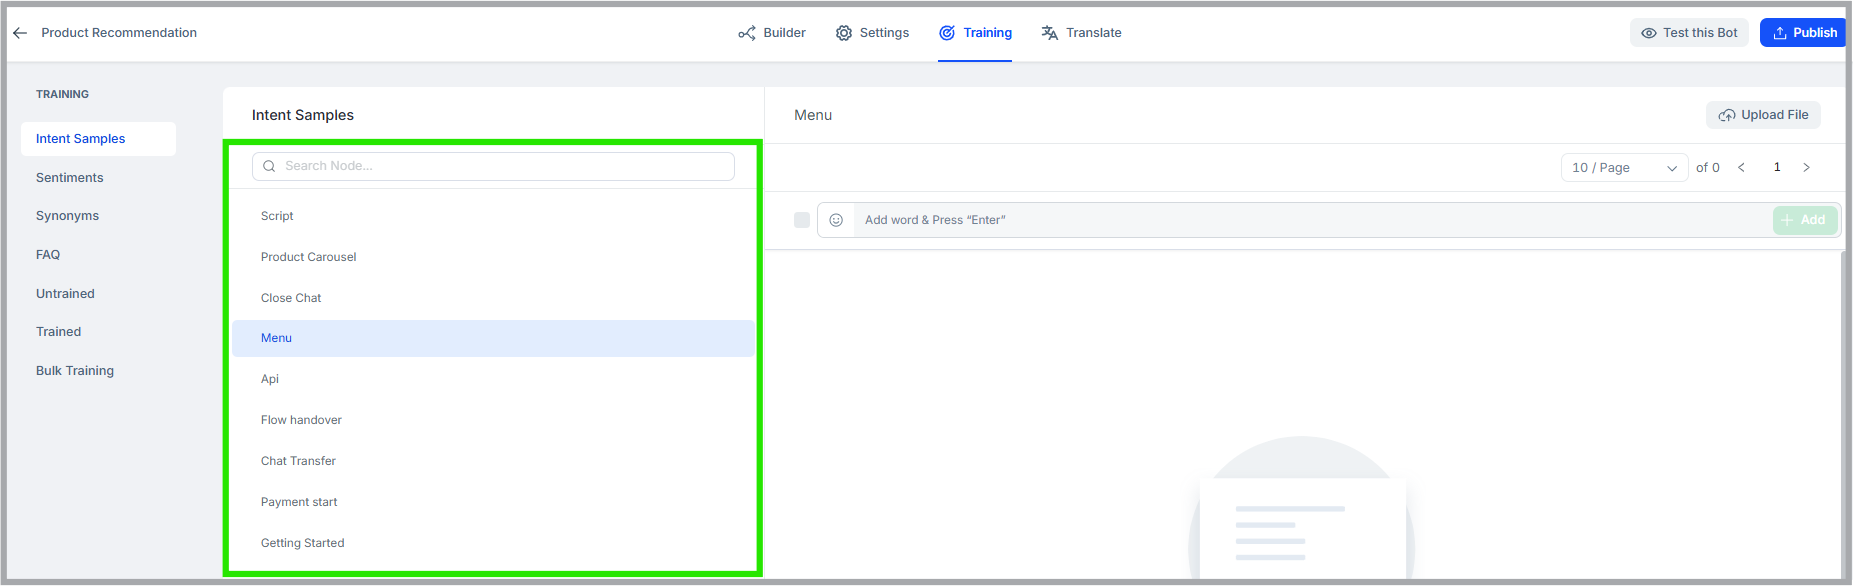The width and height of the screenshot is (1853, 586).
Task: Click the Upload File button
Action: (1763, 115)
